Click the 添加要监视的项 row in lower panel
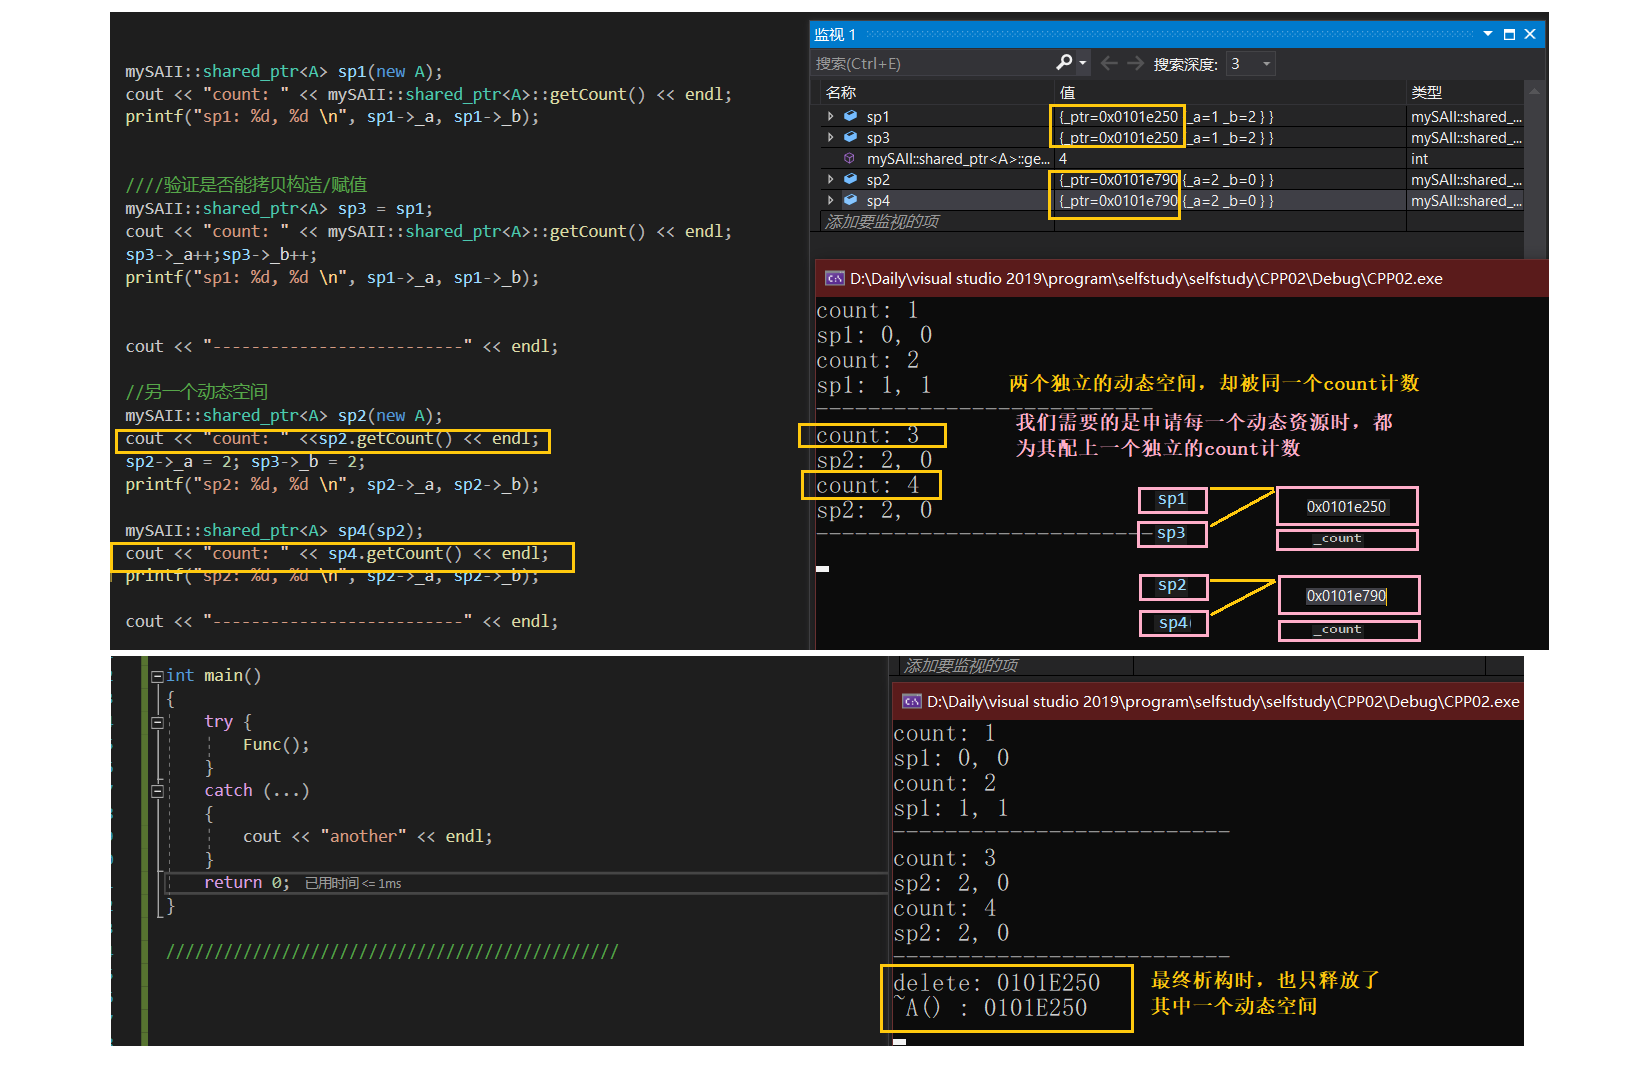 coord(961,665)
